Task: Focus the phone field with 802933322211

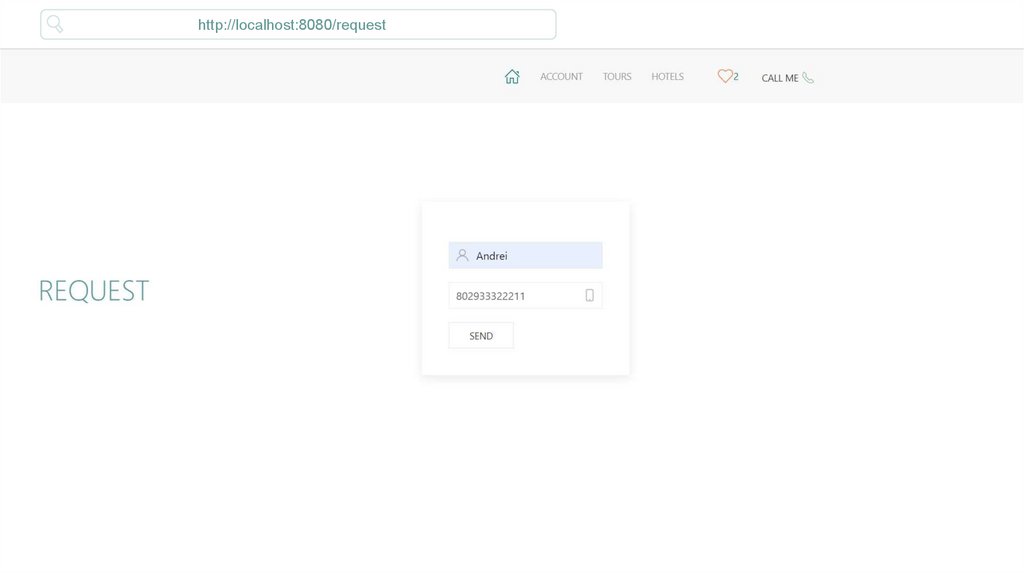Action: click(x=526, y=296)
